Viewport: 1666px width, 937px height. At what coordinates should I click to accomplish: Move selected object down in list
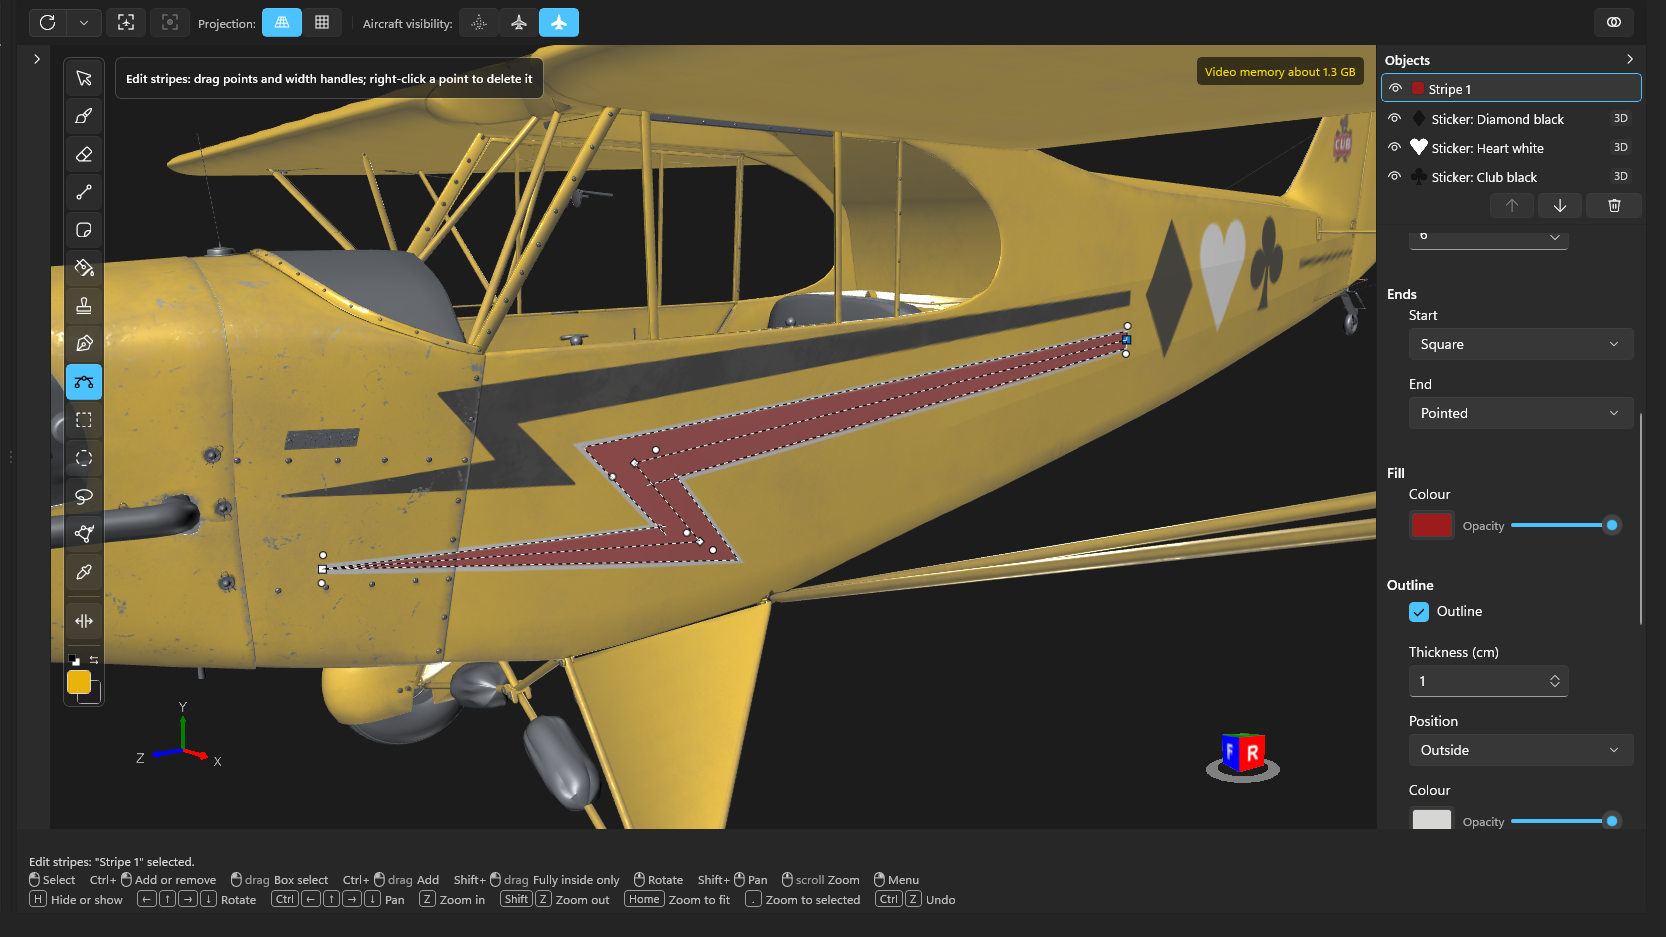1560,205
